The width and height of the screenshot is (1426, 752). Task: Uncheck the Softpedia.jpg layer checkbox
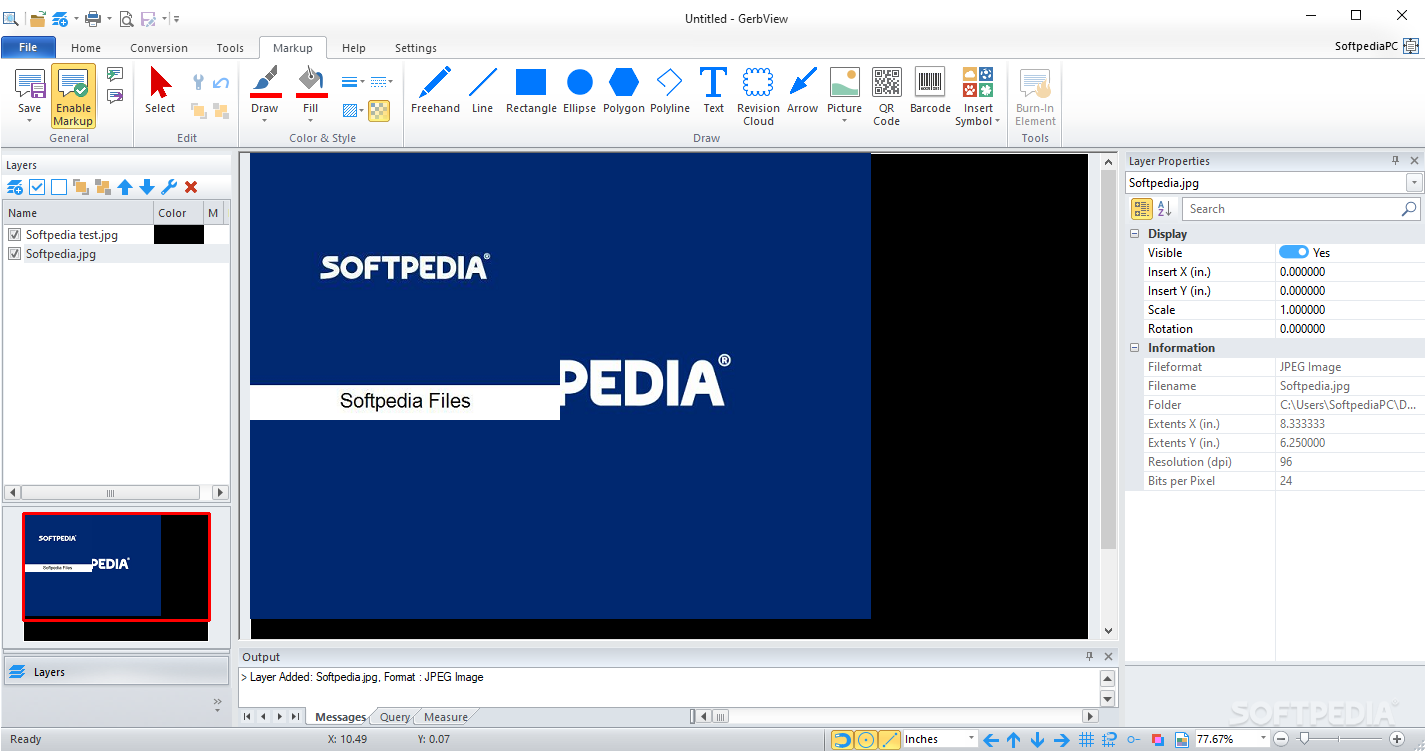click(x=15, y=254)
